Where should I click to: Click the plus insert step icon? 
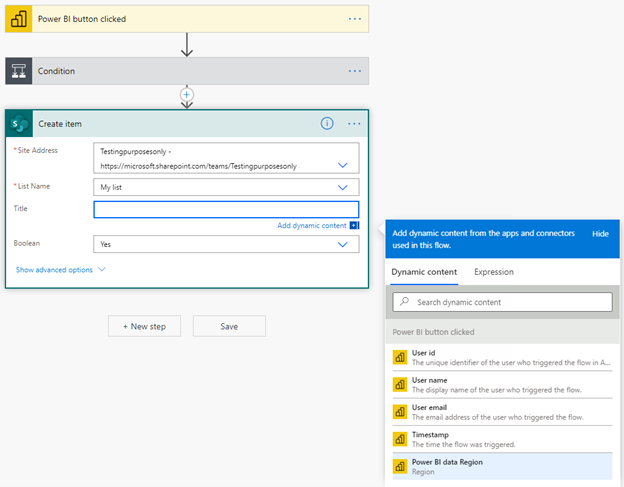click(x=186, y=94)
